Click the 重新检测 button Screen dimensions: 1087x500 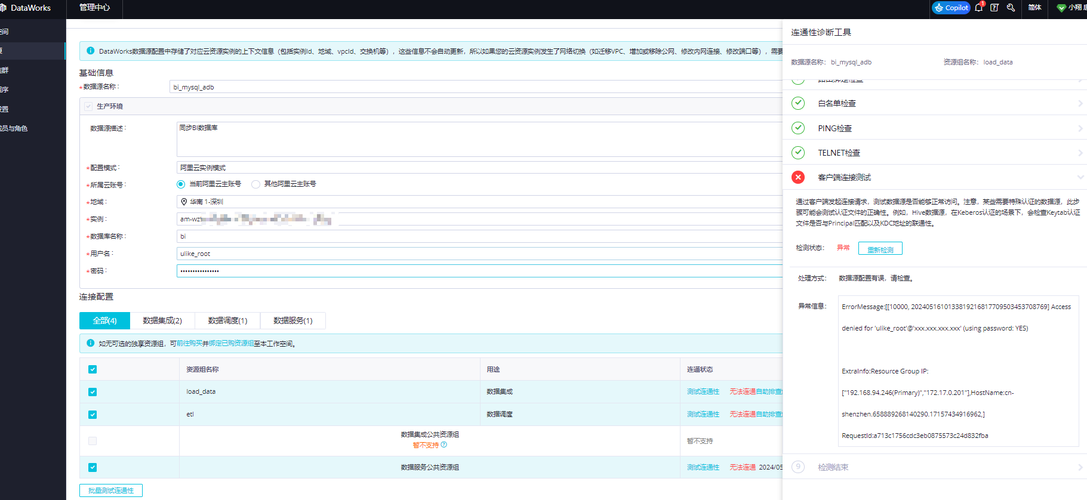click(880, 248)
